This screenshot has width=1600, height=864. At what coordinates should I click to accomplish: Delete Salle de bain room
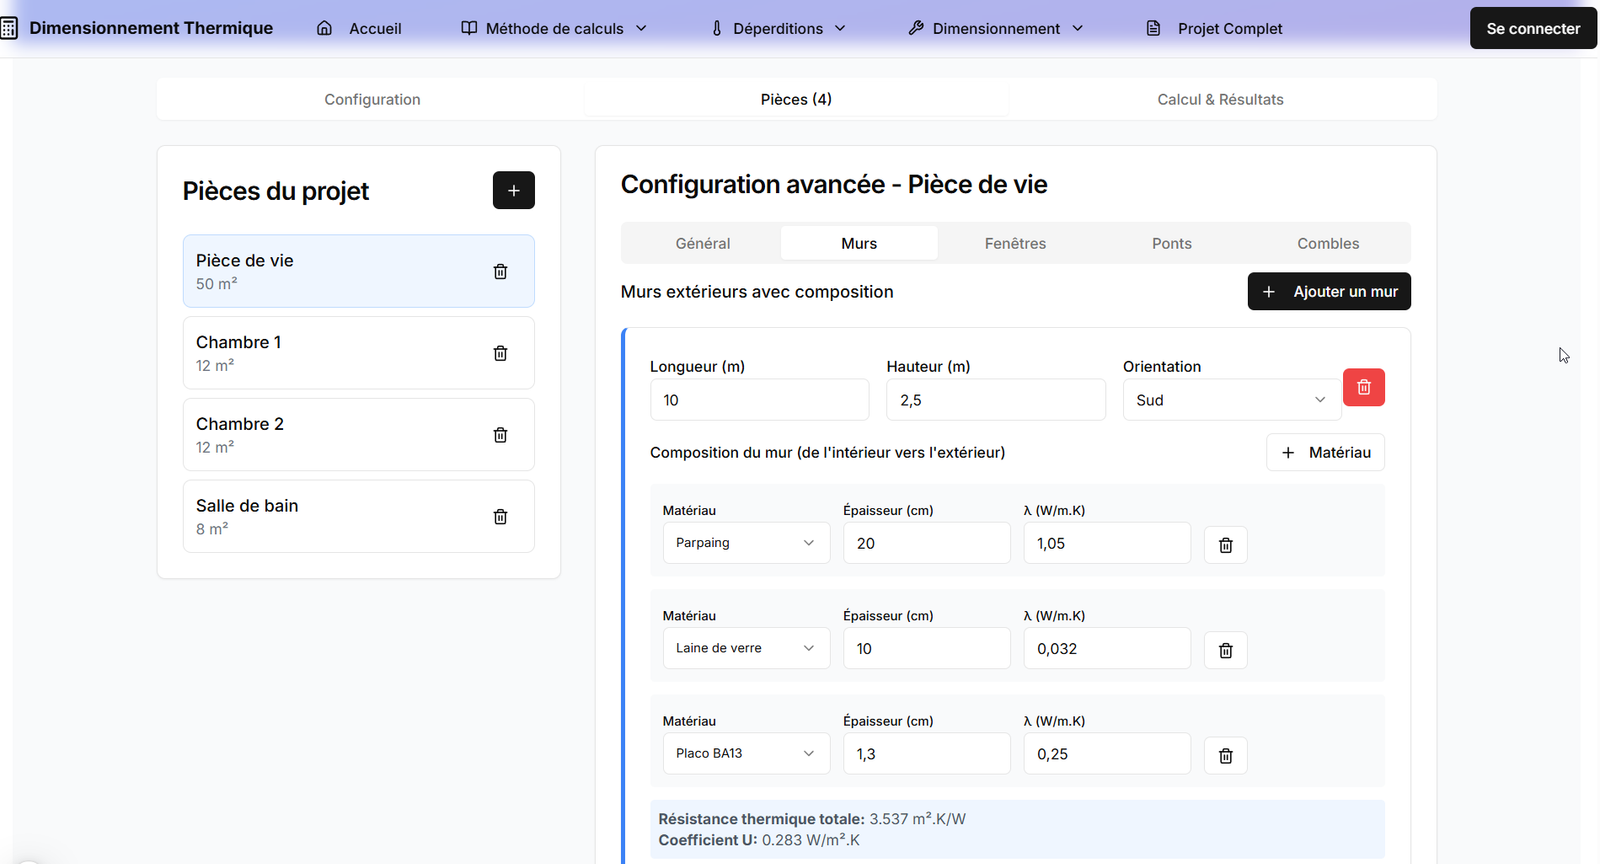500,517
